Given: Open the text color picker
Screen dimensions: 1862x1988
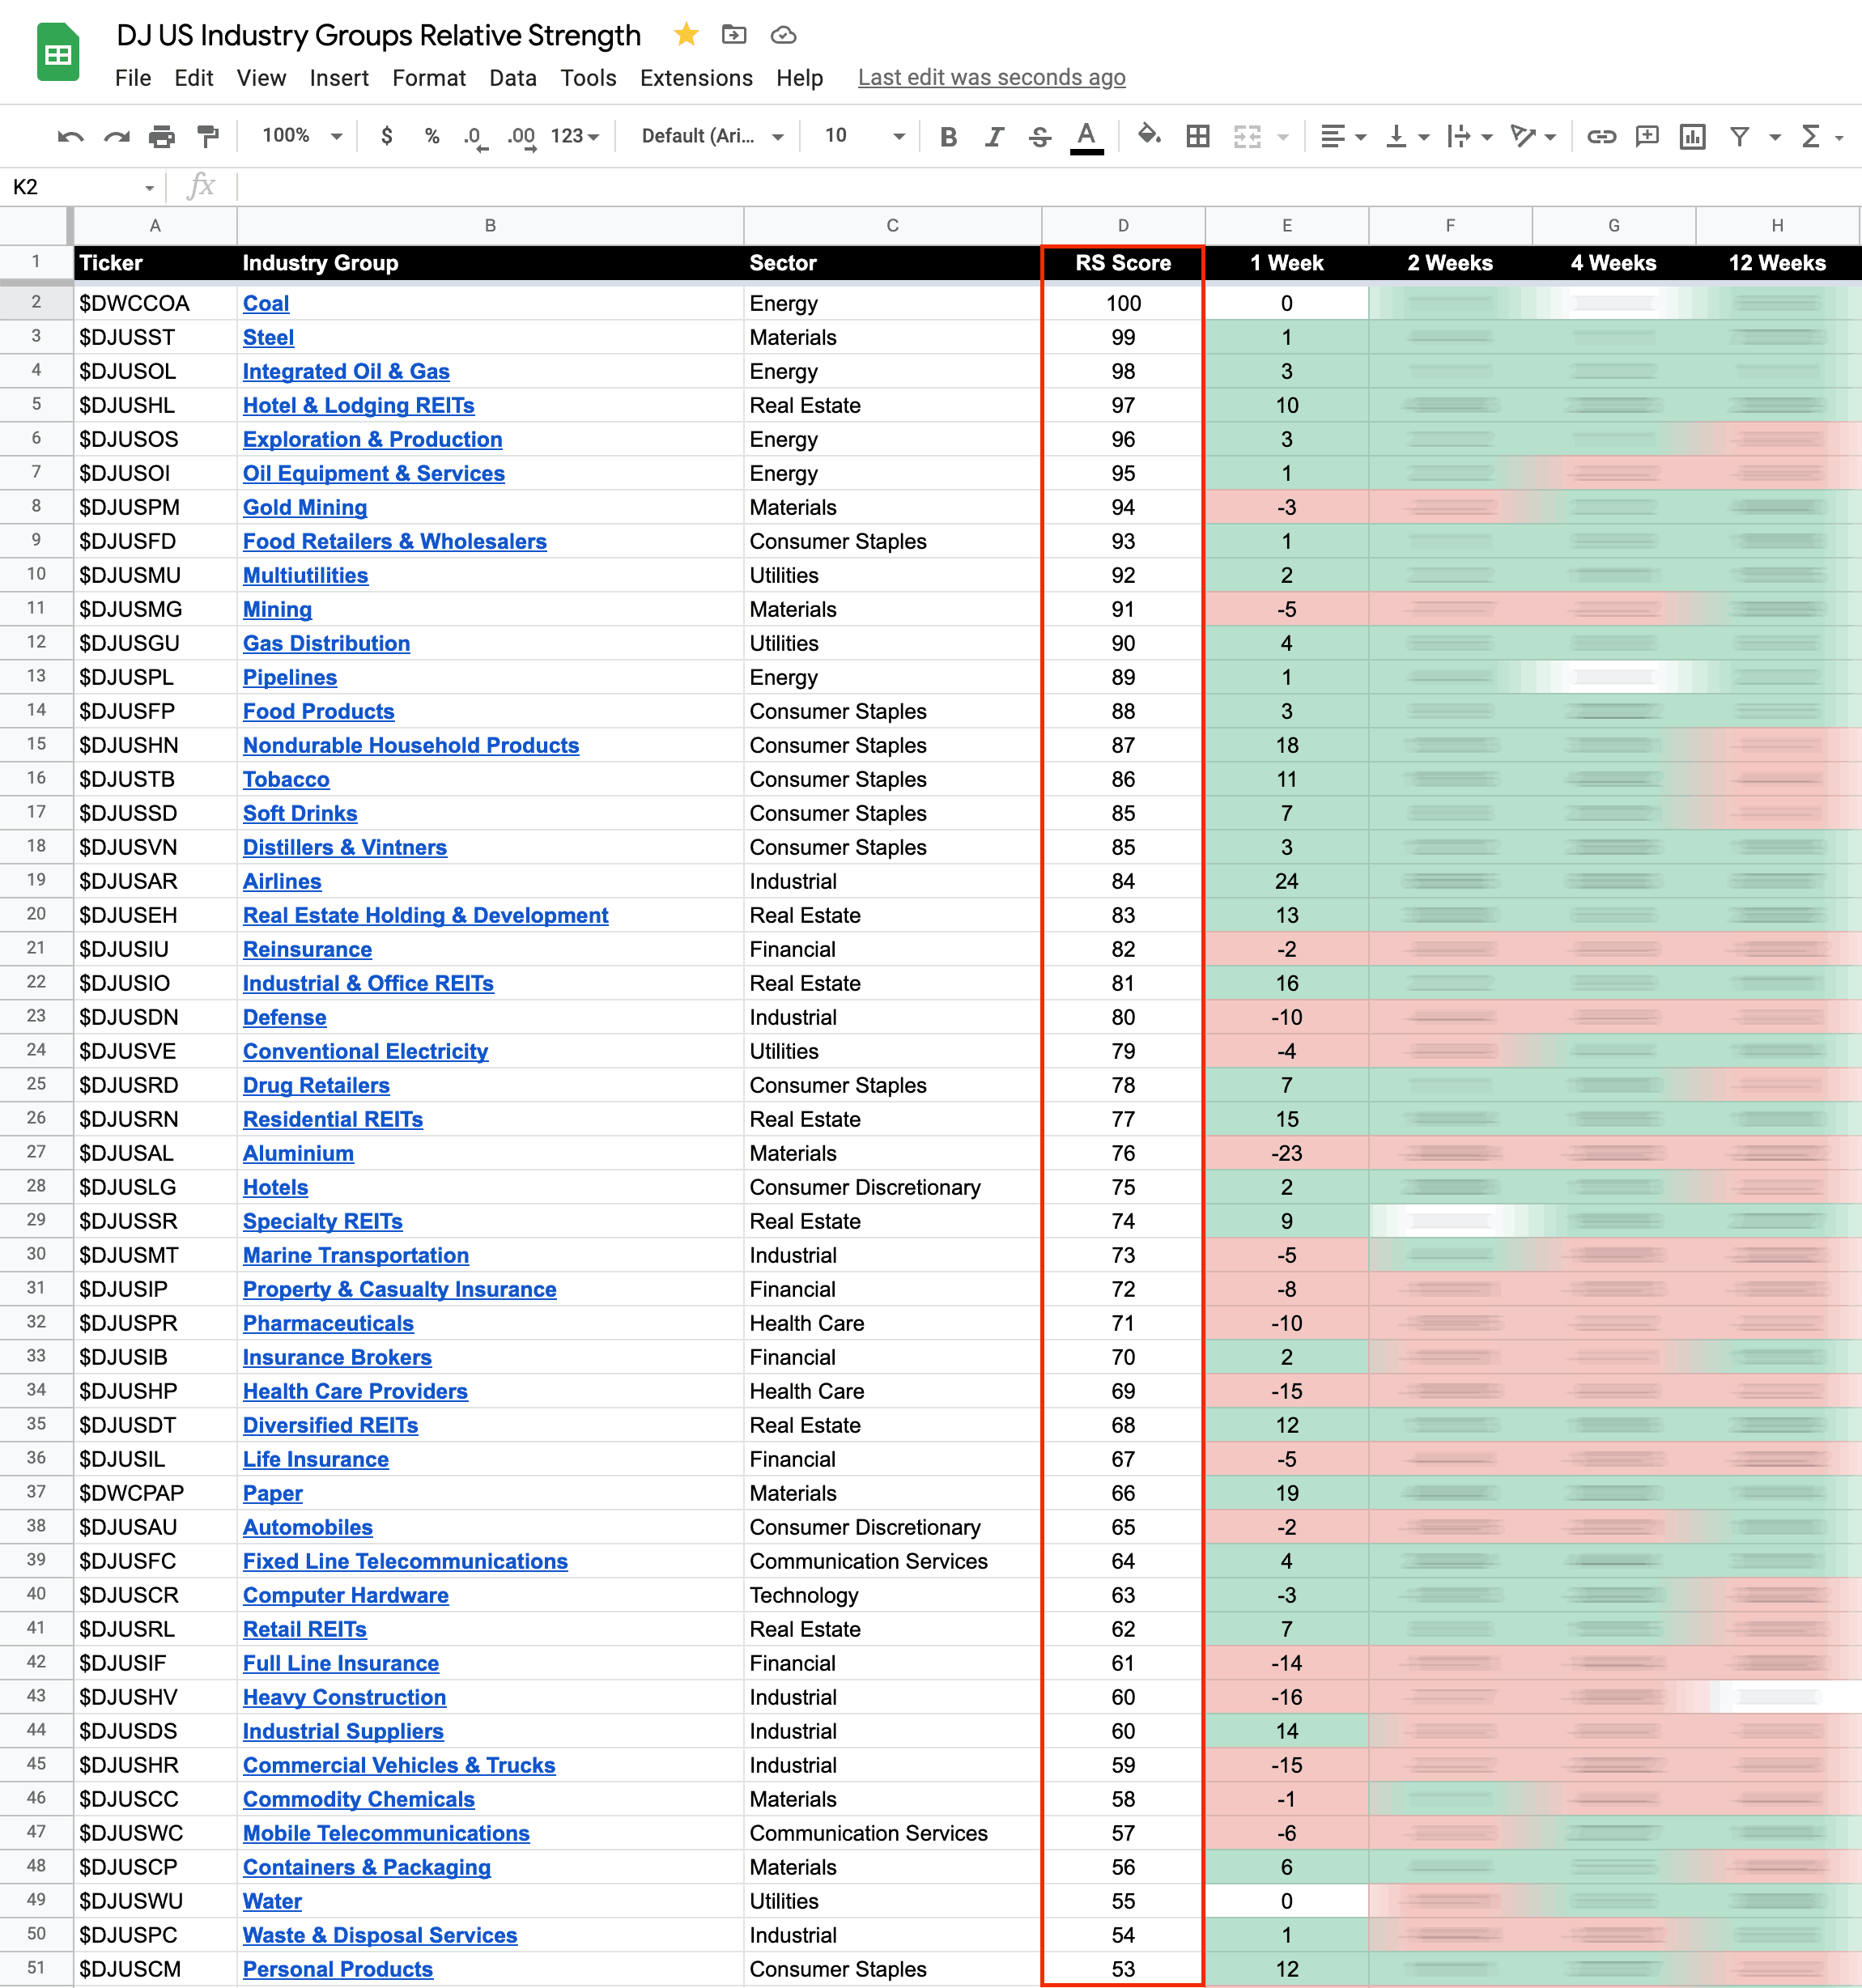Looking at the screenshot, I should (x=1087, y=137).
